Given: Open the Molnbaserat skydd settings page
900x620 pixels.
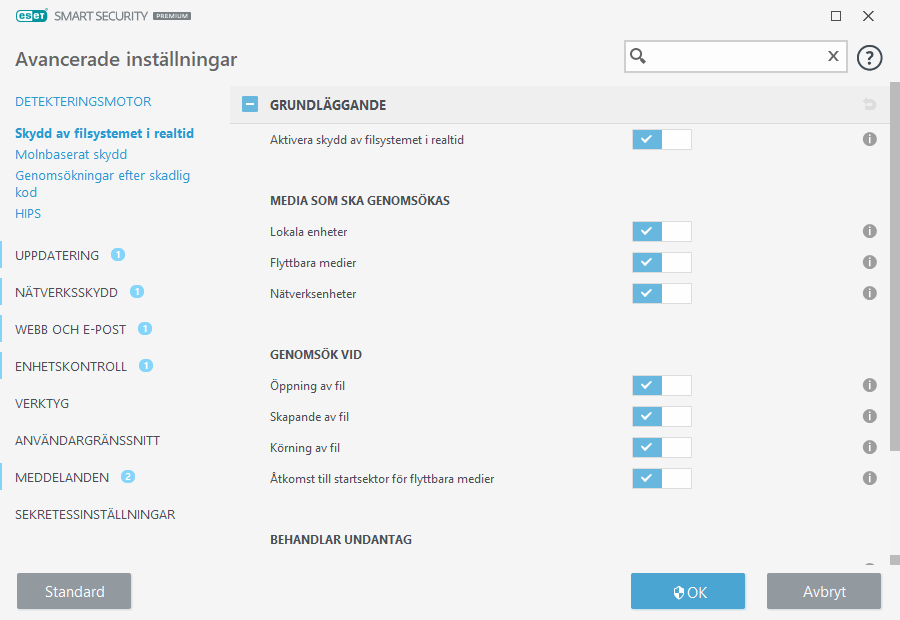Looking at the screenshot, I should (71, 155).
